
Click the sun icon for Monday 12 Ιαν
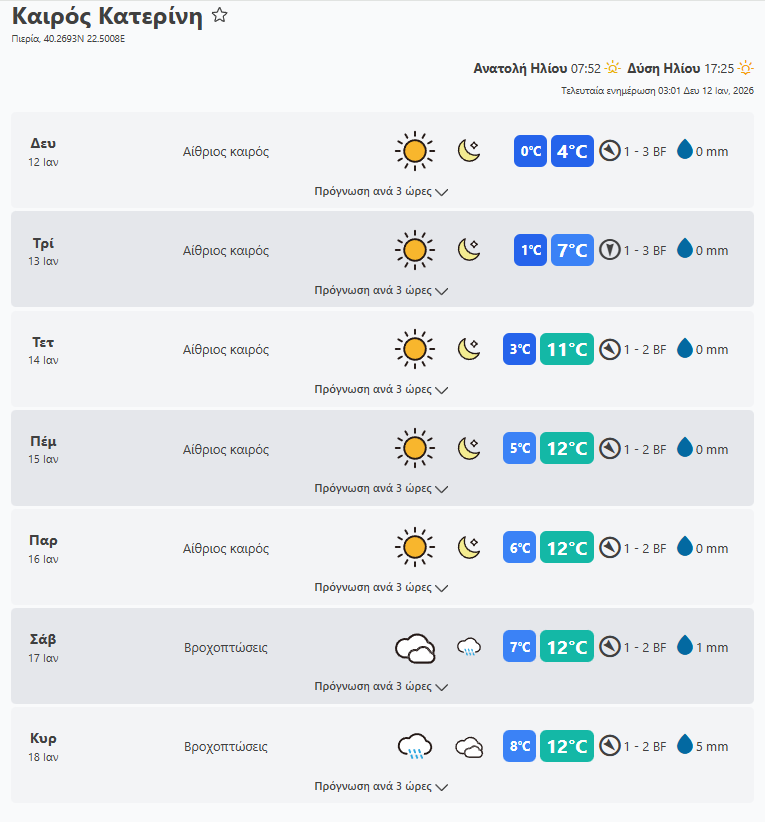click(414, 151)
